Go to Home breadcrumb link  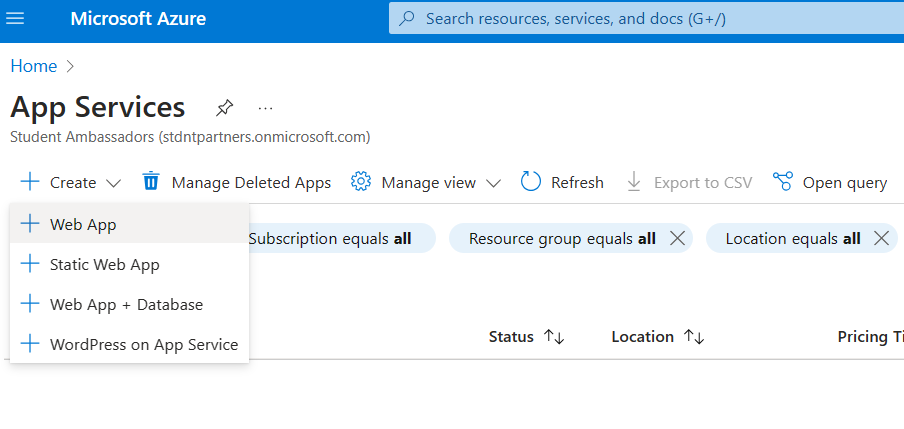[33, 66]
